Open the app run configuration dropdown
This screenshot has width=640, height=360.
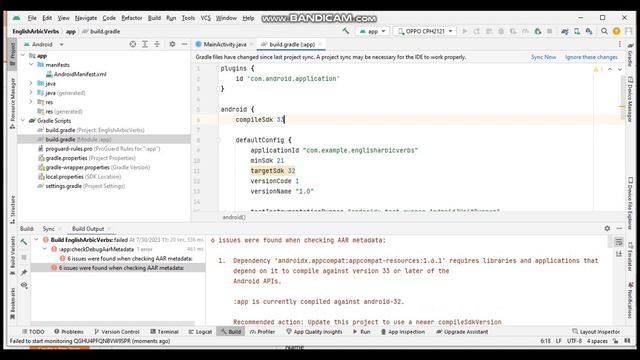coord(373,31)
